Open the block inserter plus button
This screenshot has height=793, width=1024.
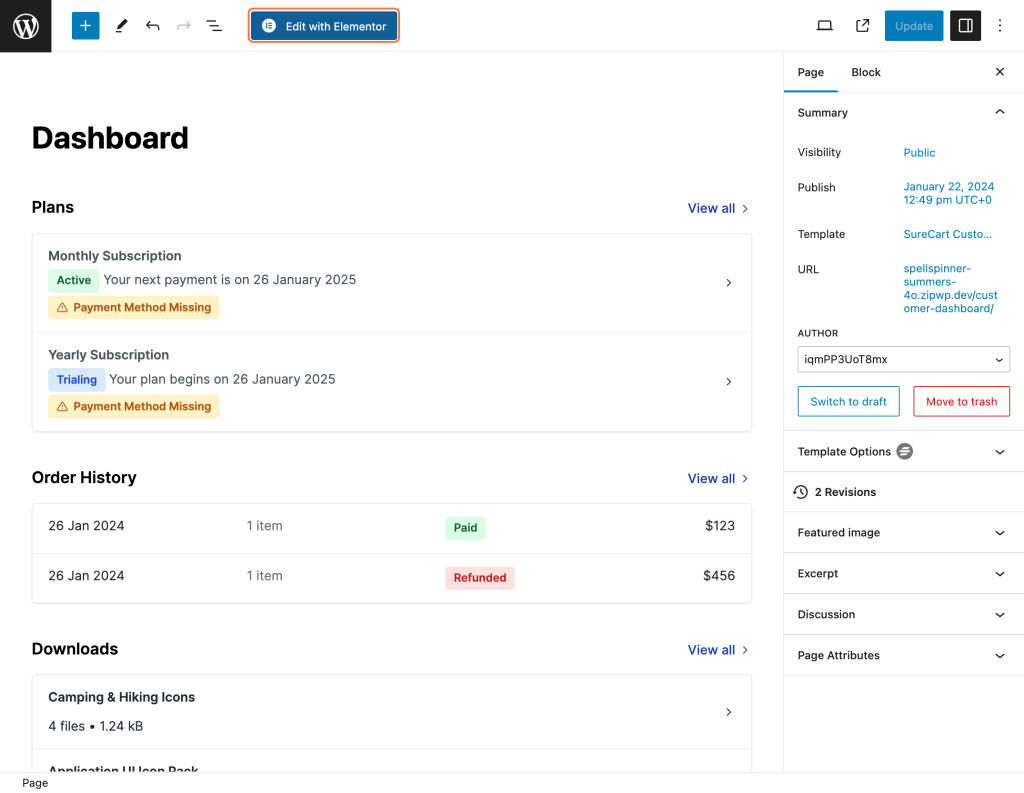coord(85,26)
